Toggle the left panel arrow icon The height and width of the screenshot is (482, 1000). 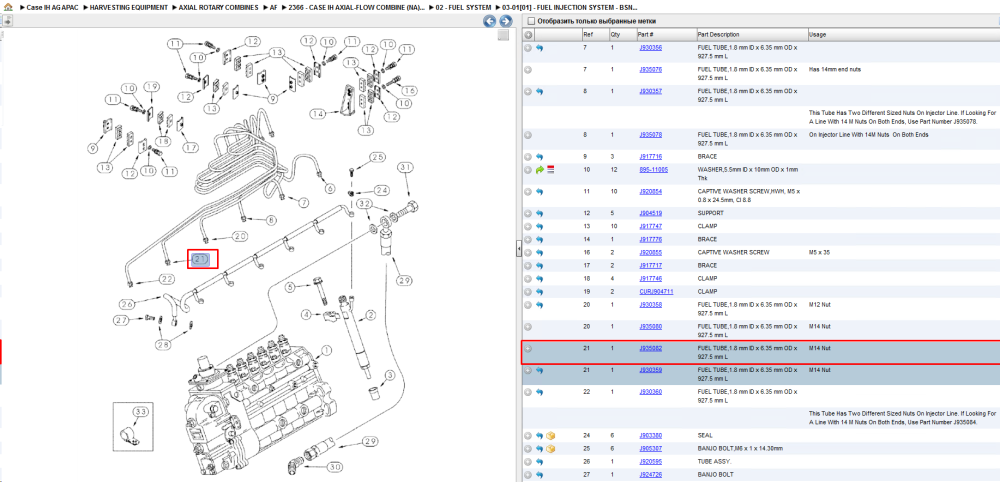[x=6, y=21]
